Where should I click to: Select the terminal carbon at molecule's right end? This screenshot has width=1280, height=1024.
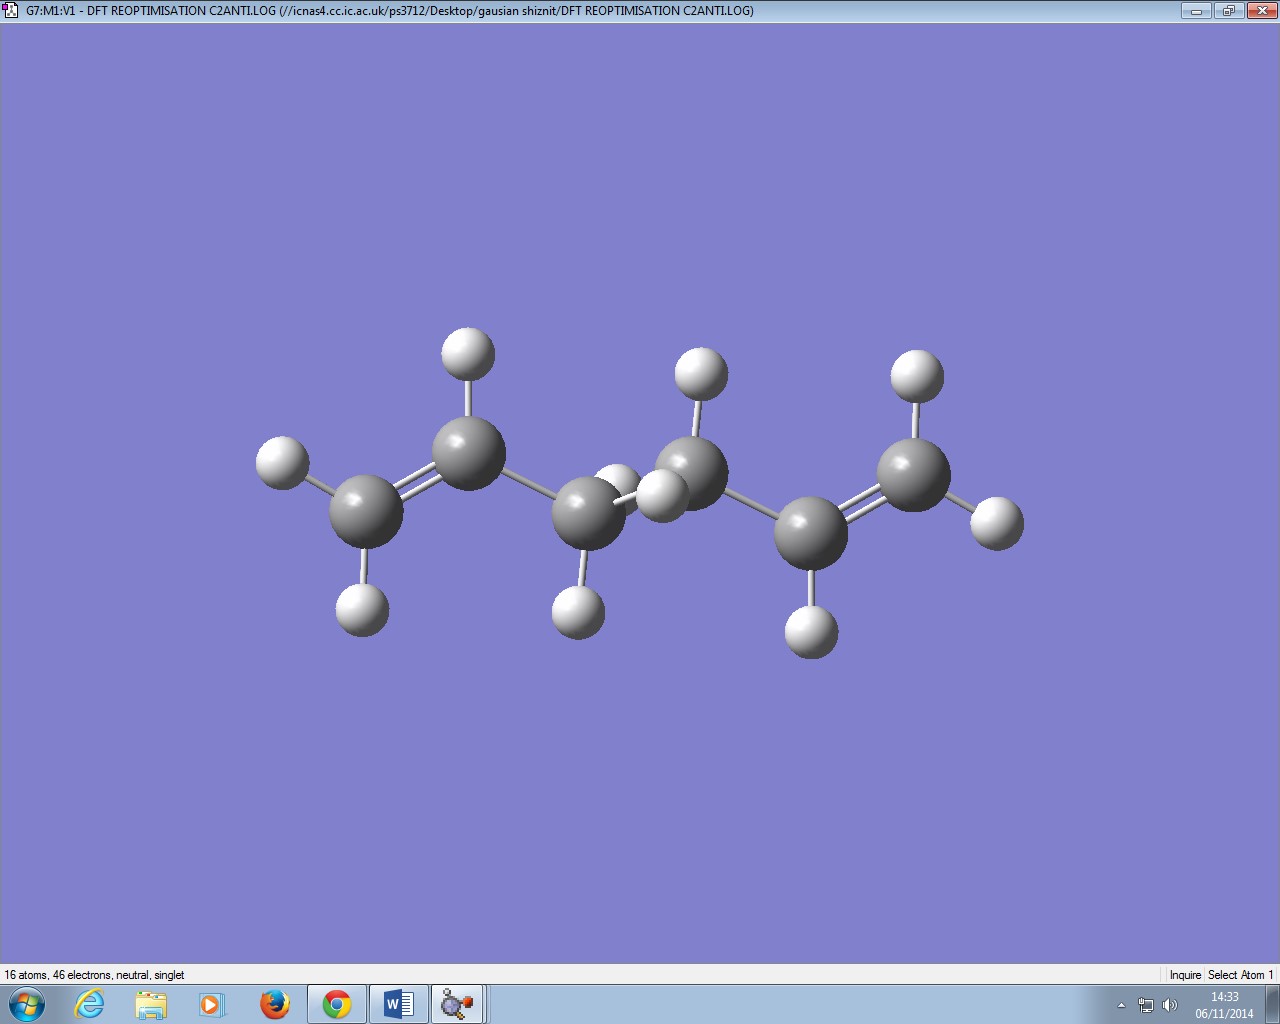pos(913,474)
